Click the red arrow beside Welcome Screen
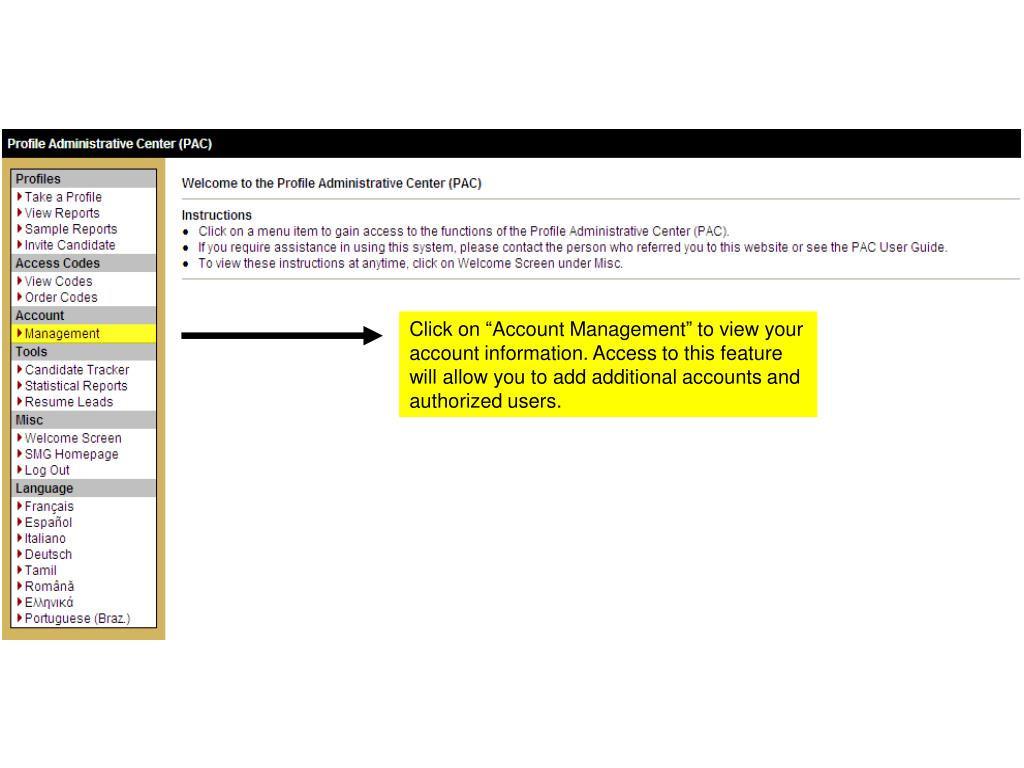 [x=20, y=437]
